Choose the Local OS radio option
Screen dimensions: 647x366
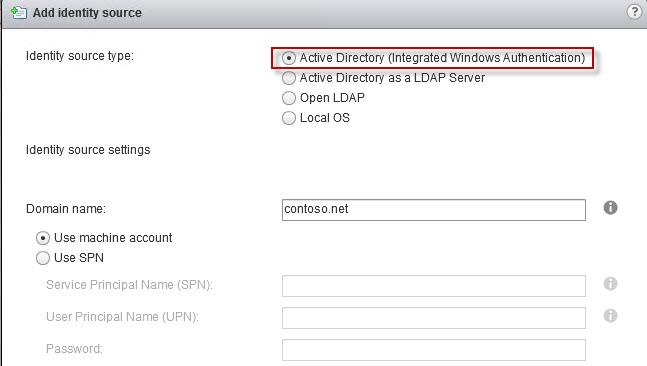point(289,118)
